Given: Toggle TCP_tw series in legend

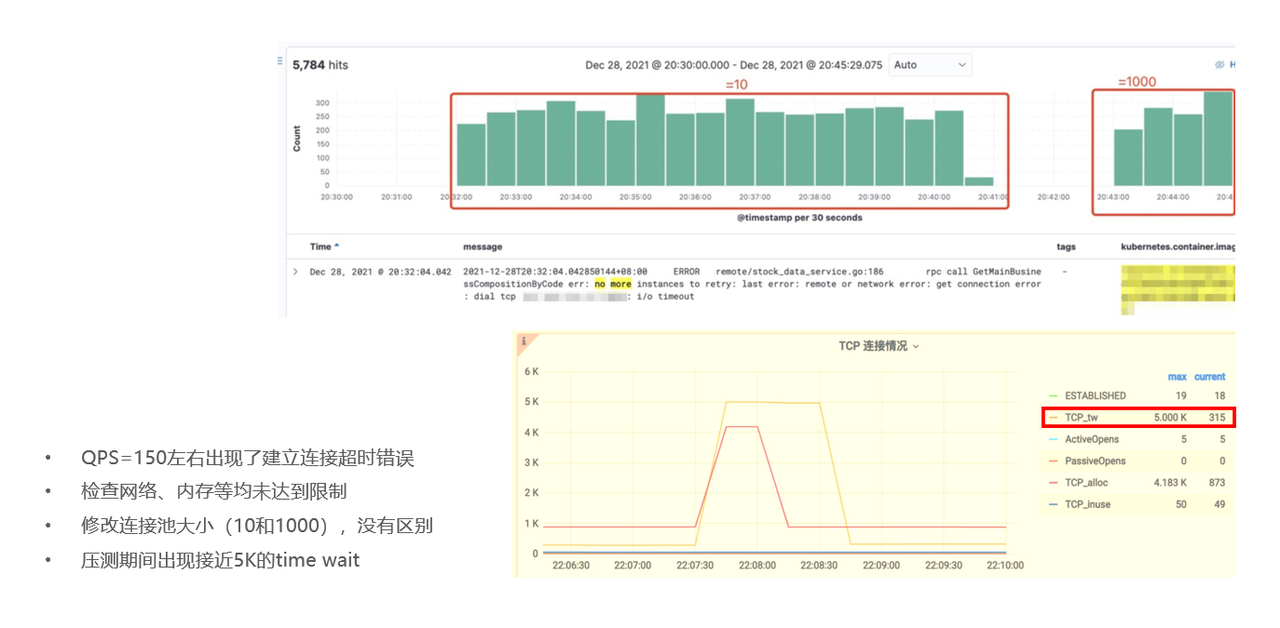Looking at the screenshot, I should click(x=1081, y=417).
